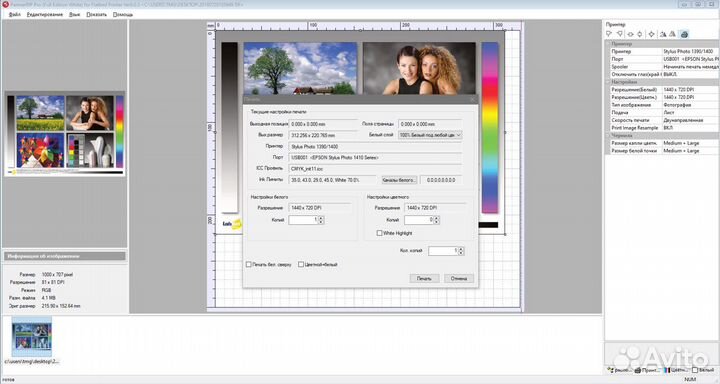Click the vertical centering icon in Printer toolbar
This screenshot has height=384, width=720.
pos(640,34)
